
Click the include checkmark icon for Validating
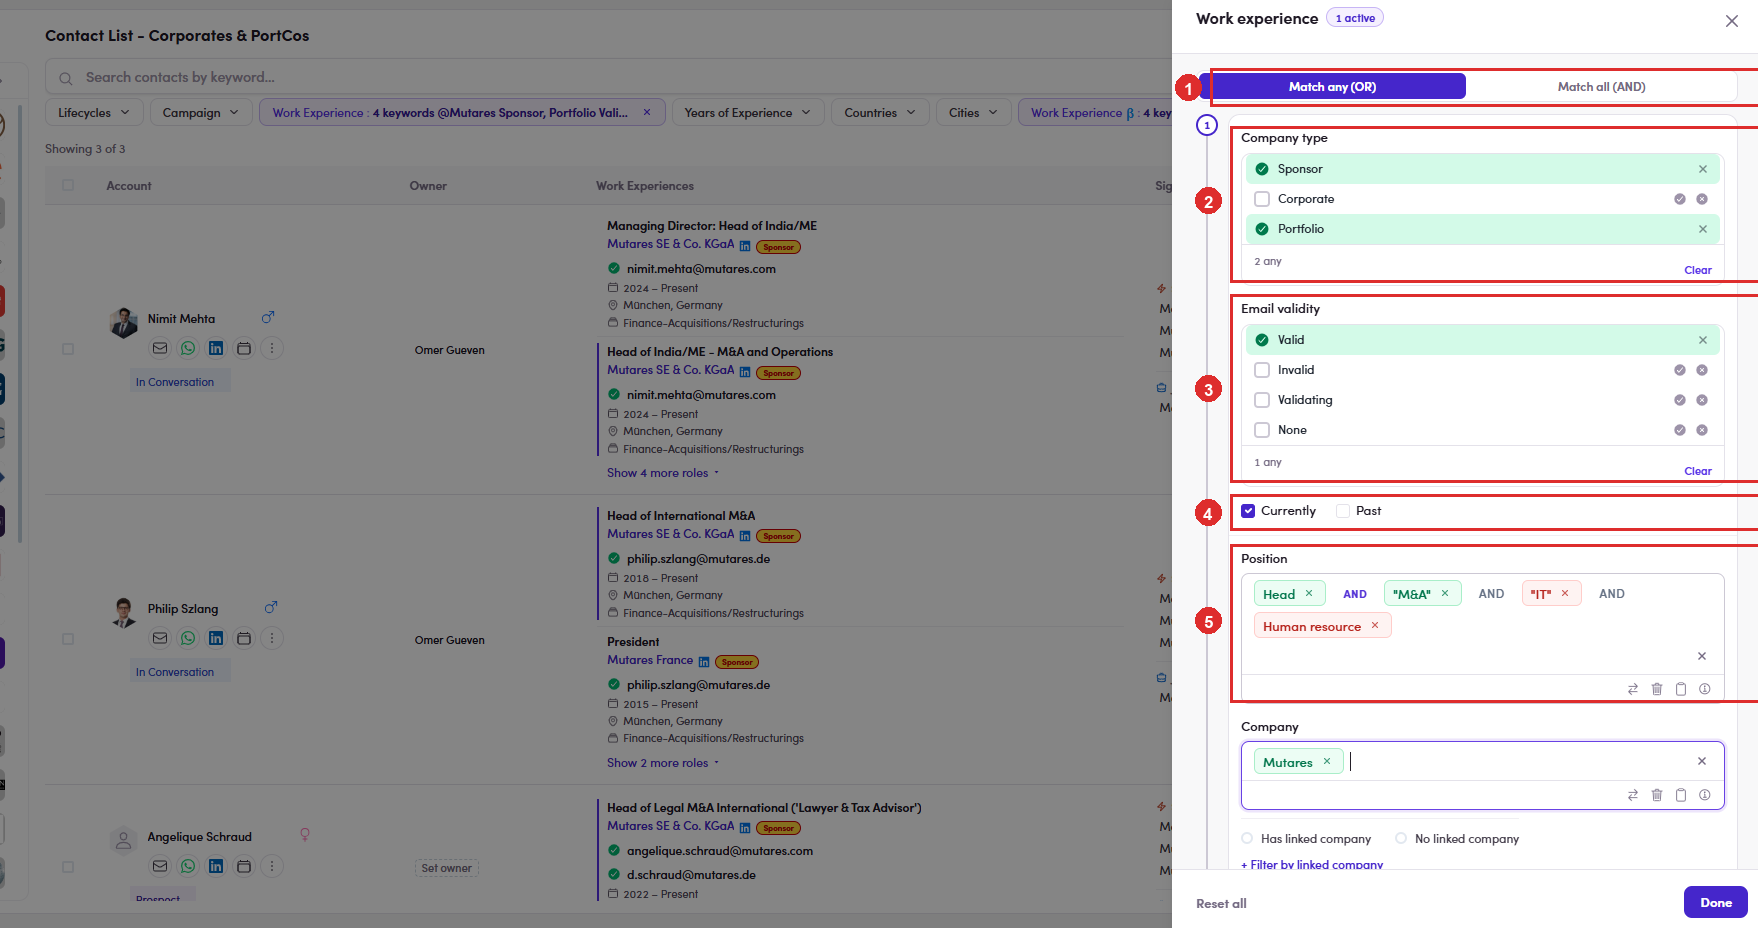[x=1680, y=400]
